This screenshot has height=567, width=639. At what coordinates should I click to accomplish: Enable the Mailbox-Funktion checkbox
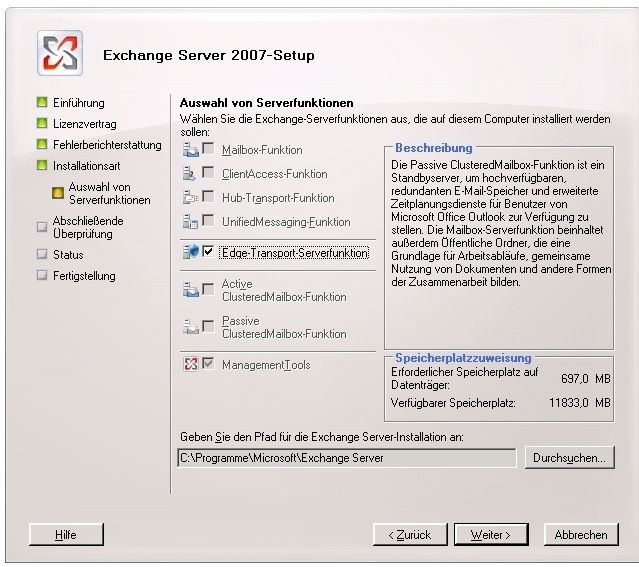tap(208, 149)
